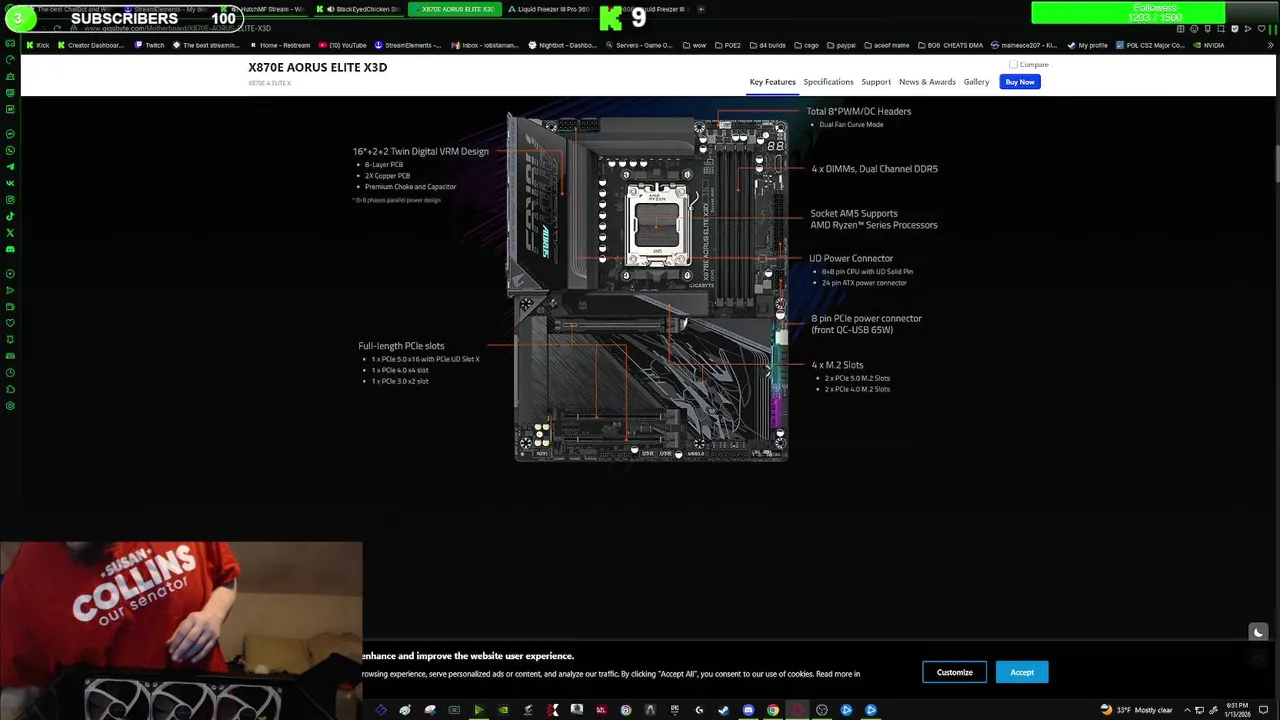Open the Gallery tab
Screen dimensions: 1280x720
[976, 82]
